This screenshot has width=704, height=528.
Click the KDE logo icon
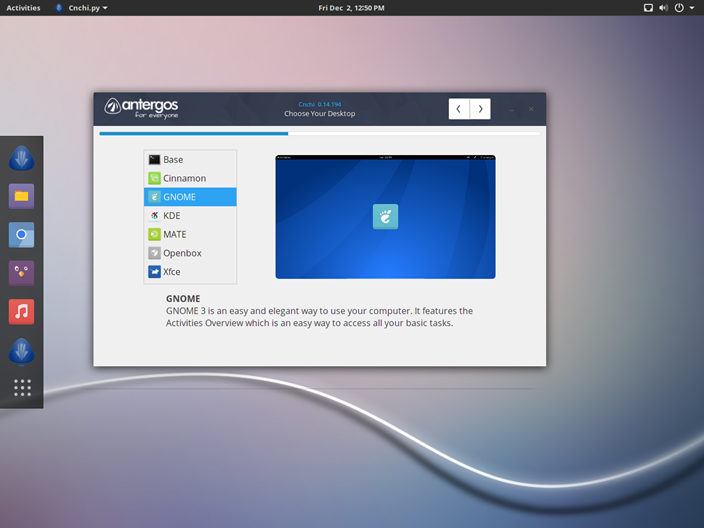tap(154, 216)
